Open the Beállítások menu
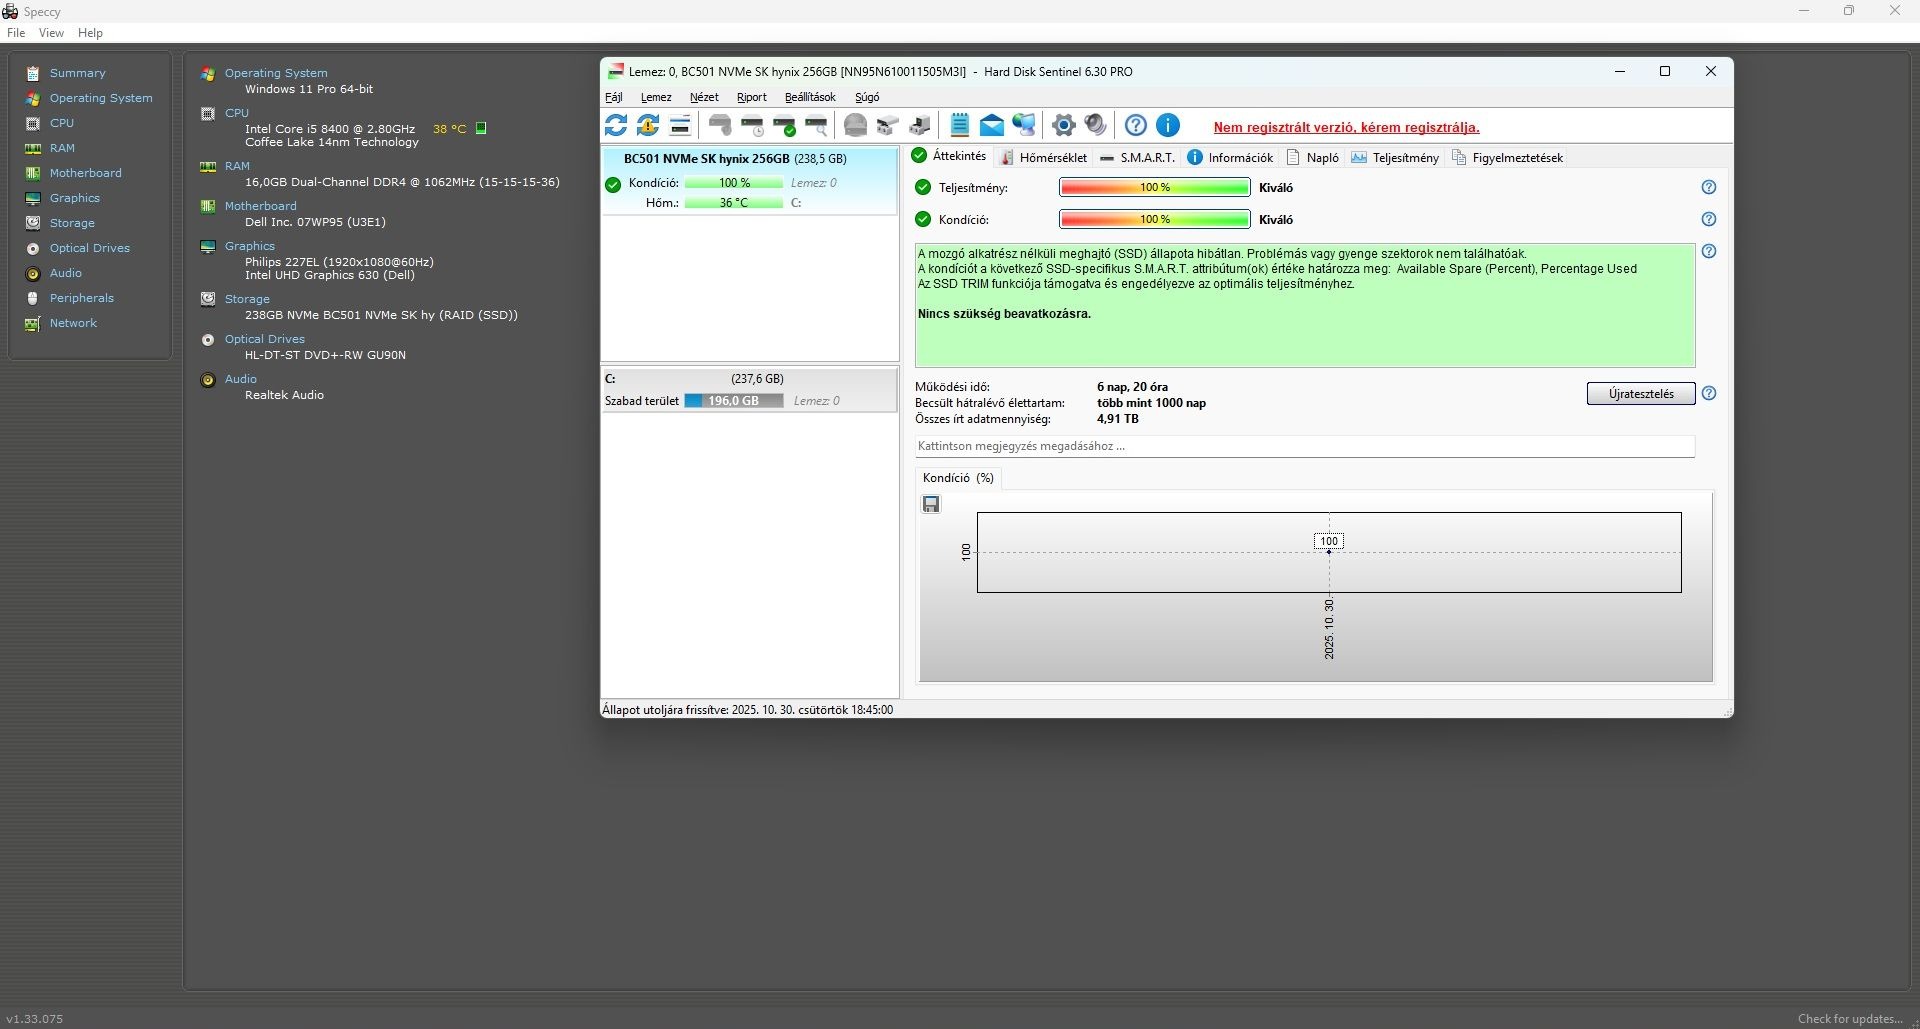This screenshot has height=1029, width=1920. (x=810, y=97)
